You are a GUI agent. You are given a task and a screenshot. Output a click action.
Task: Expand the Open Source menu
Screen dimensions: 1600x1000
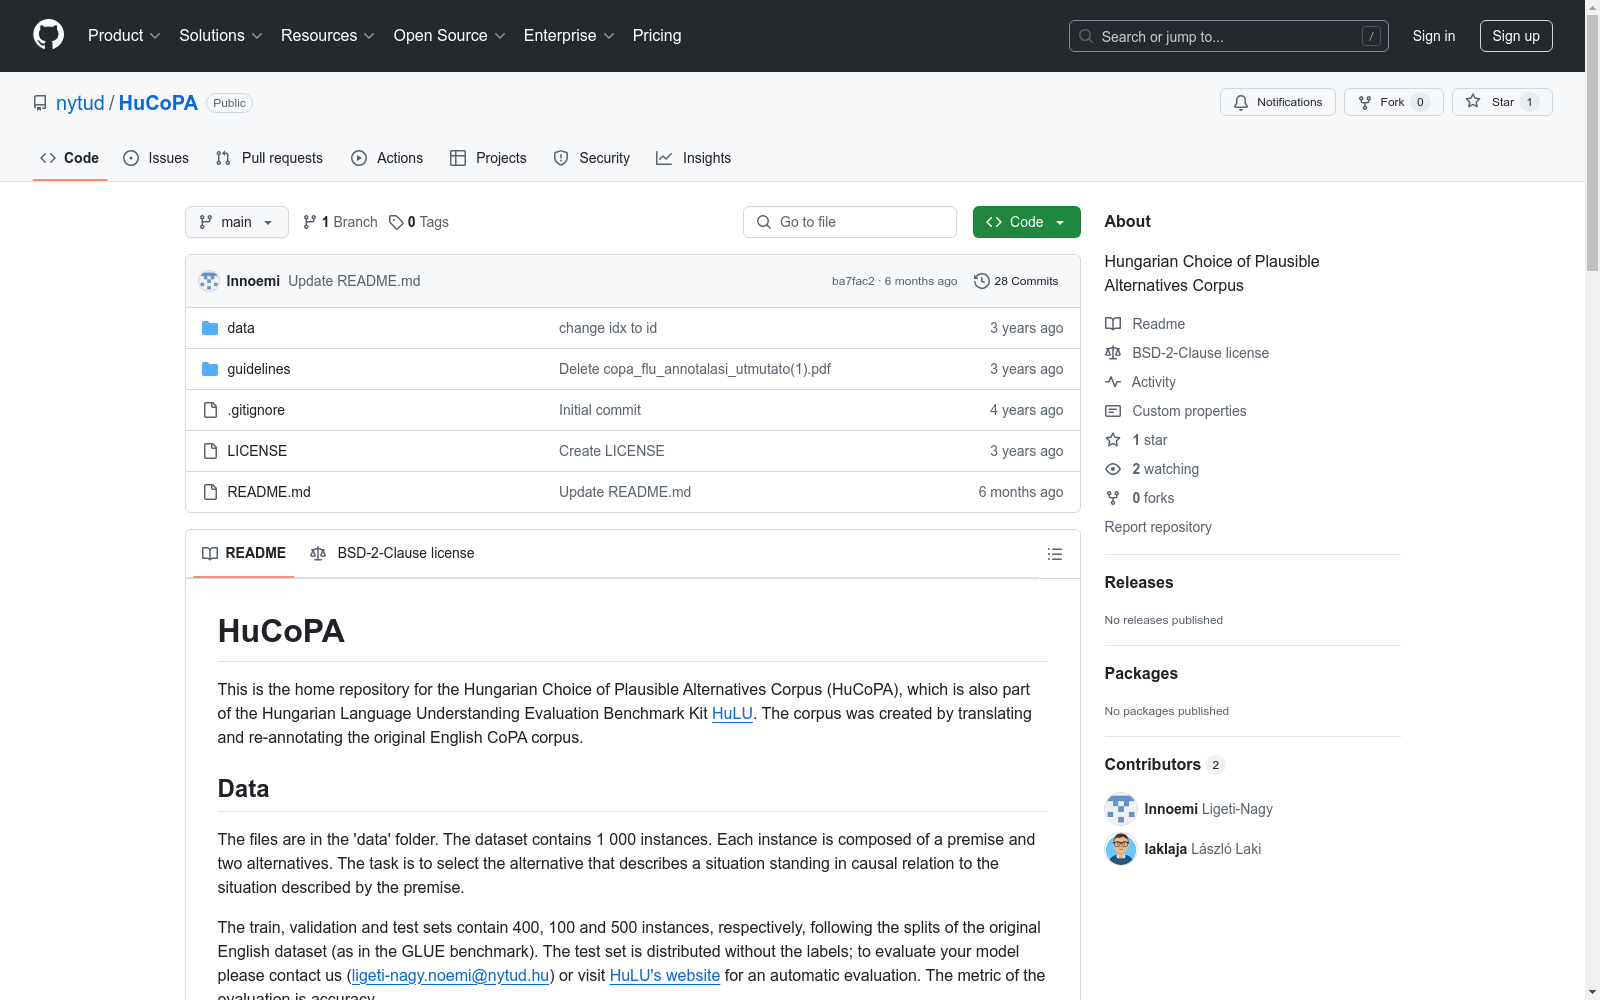point(450,36)
